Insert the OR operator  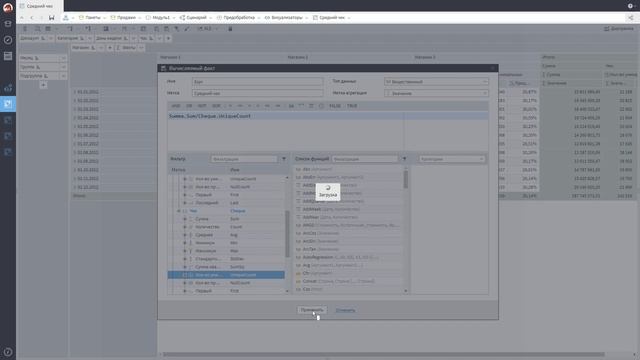pos(189,106)
